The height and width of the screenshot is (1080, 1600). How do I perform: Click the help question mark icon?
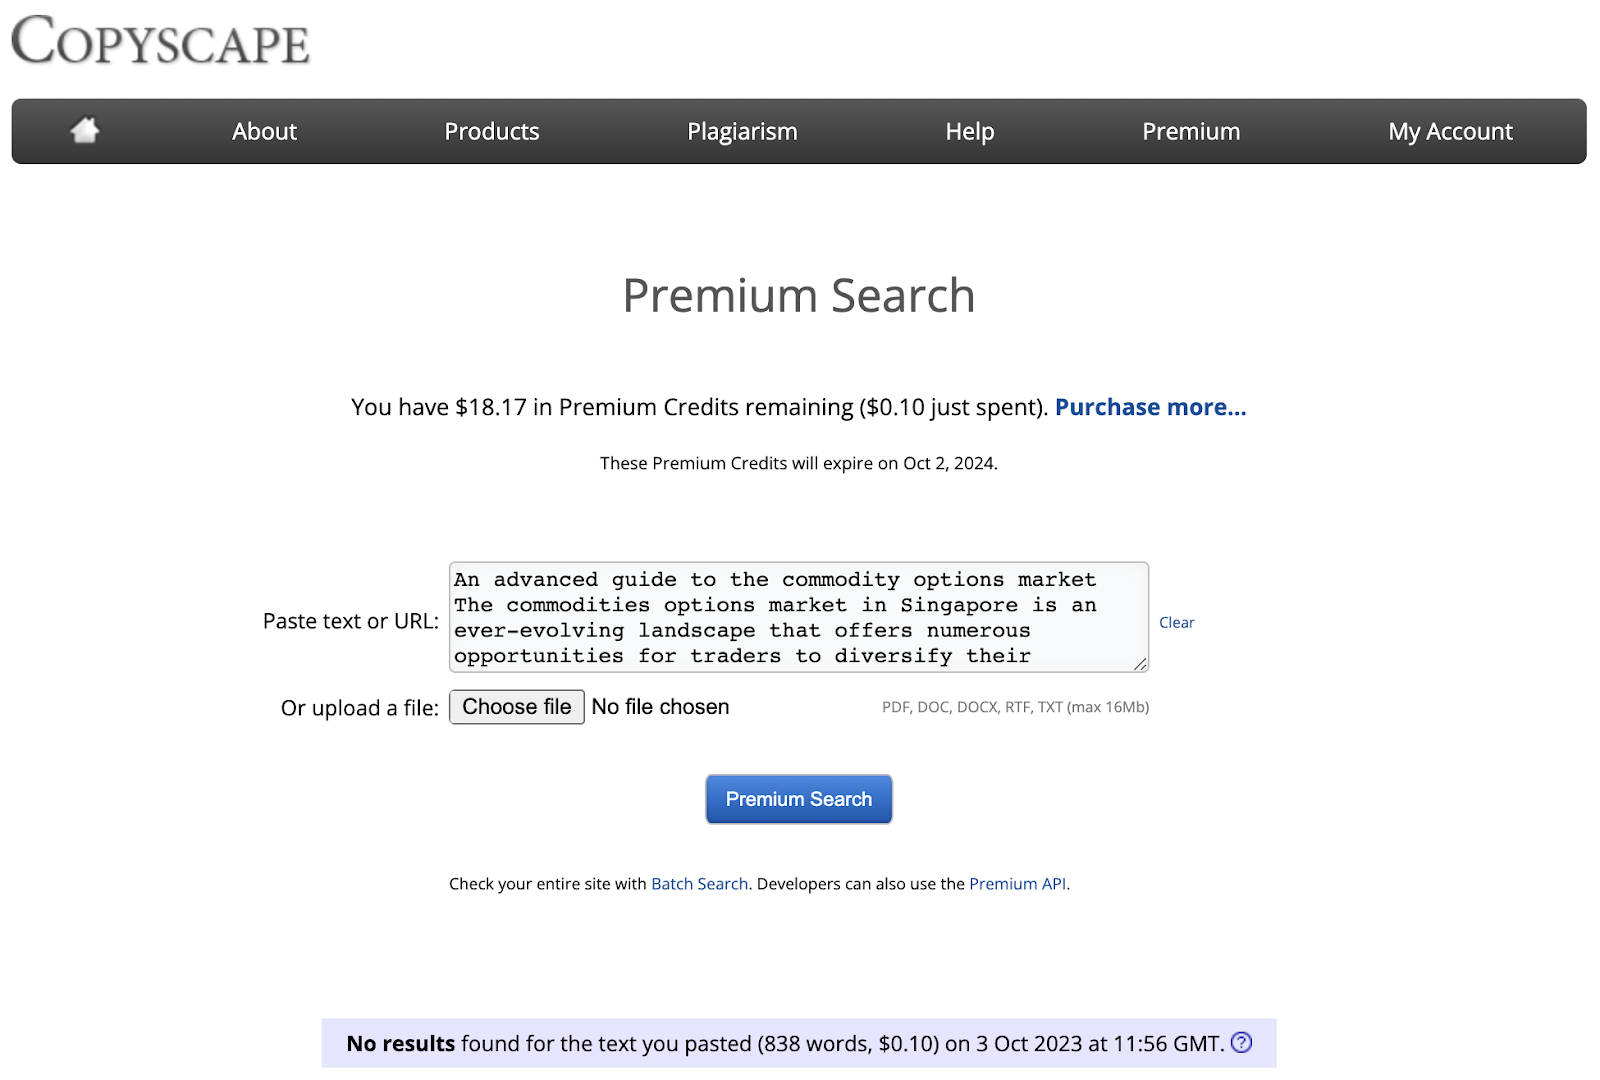tap(1241, 1042)
